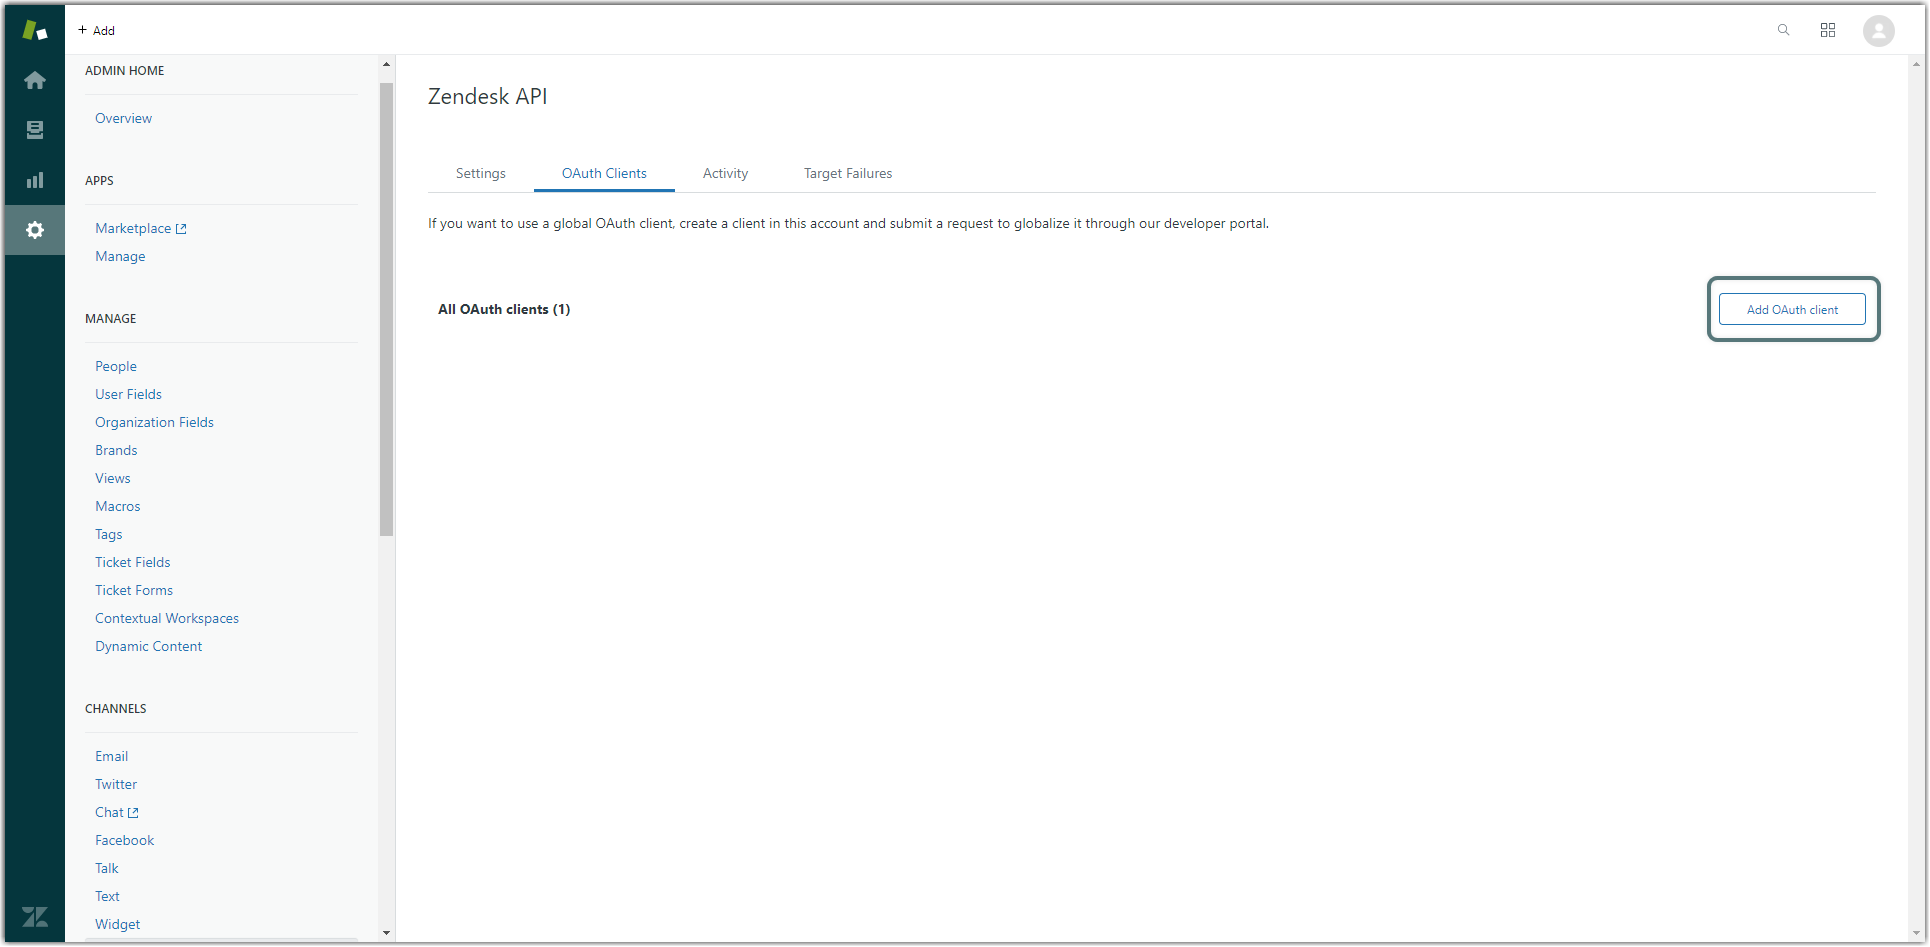Open the user profile avatar
The image size is (1930, 947).
point(1878,31)
